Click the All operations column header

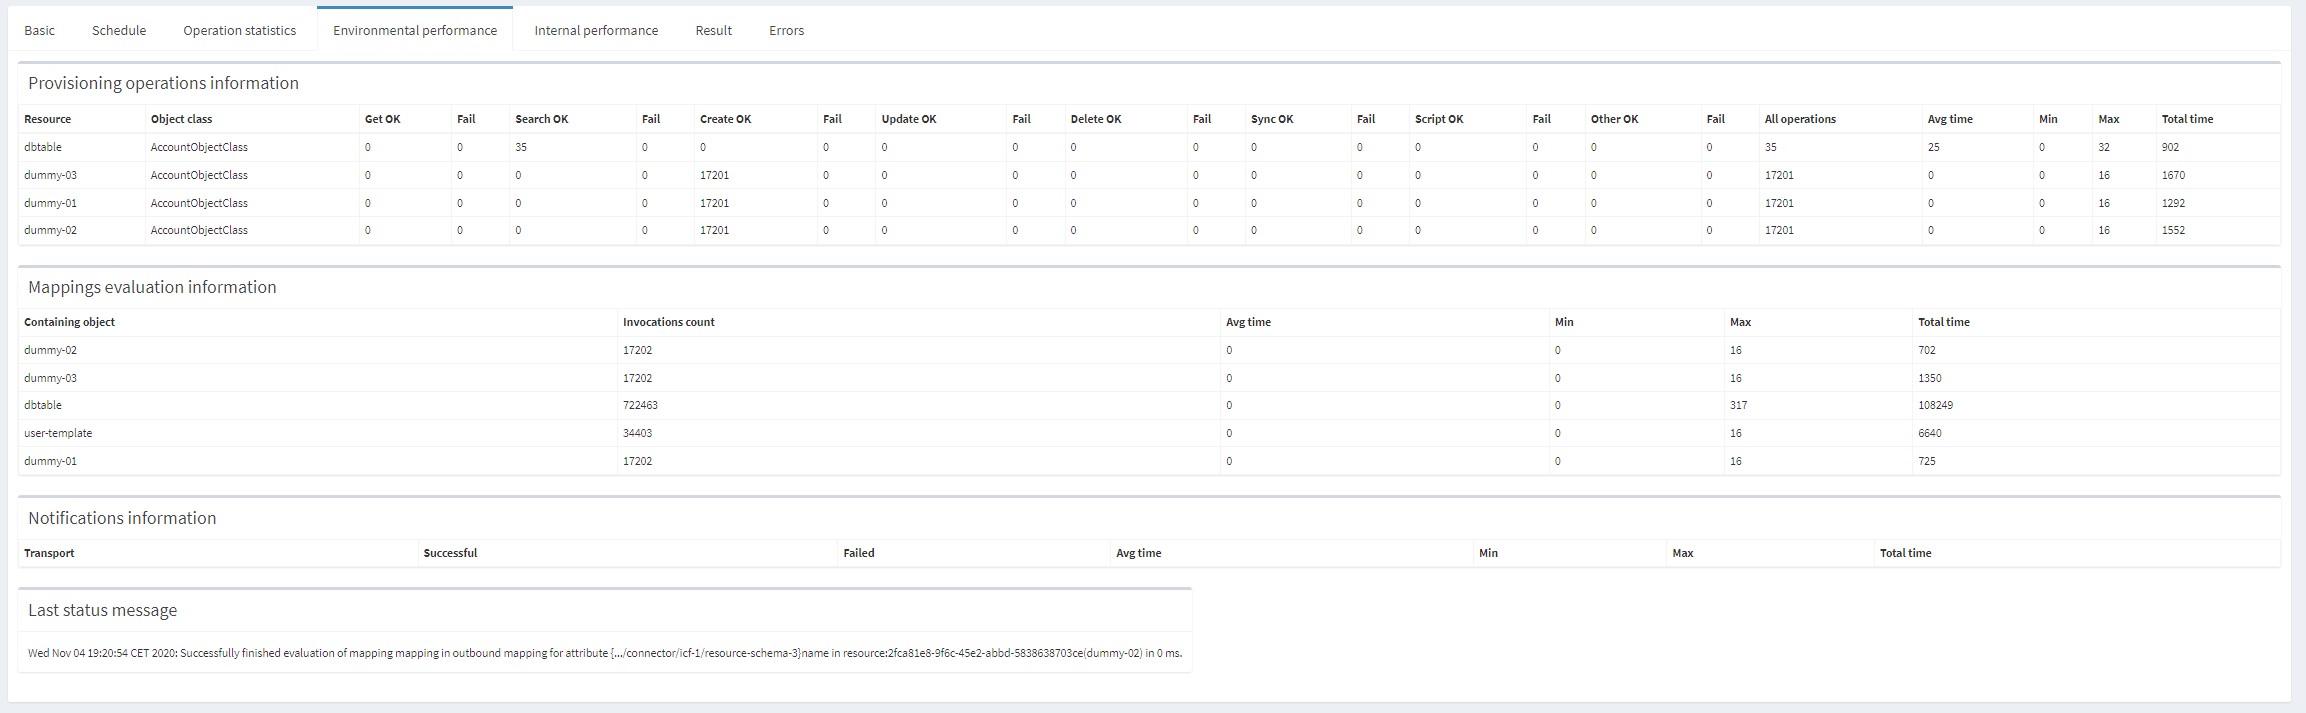[1800, 119]
